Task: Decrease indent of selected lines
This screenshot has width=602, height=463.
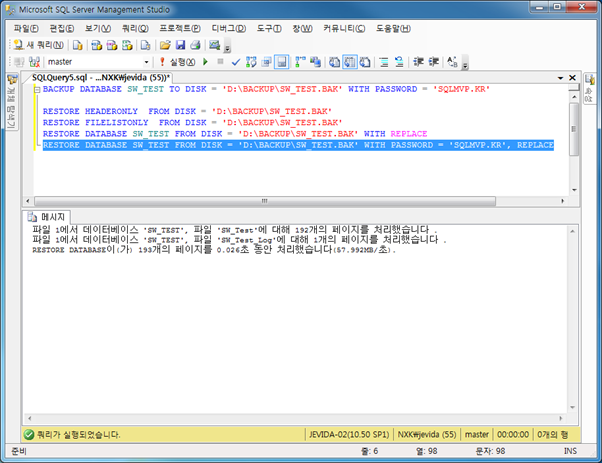Action: pyautogui.click(x=418, y=62)
